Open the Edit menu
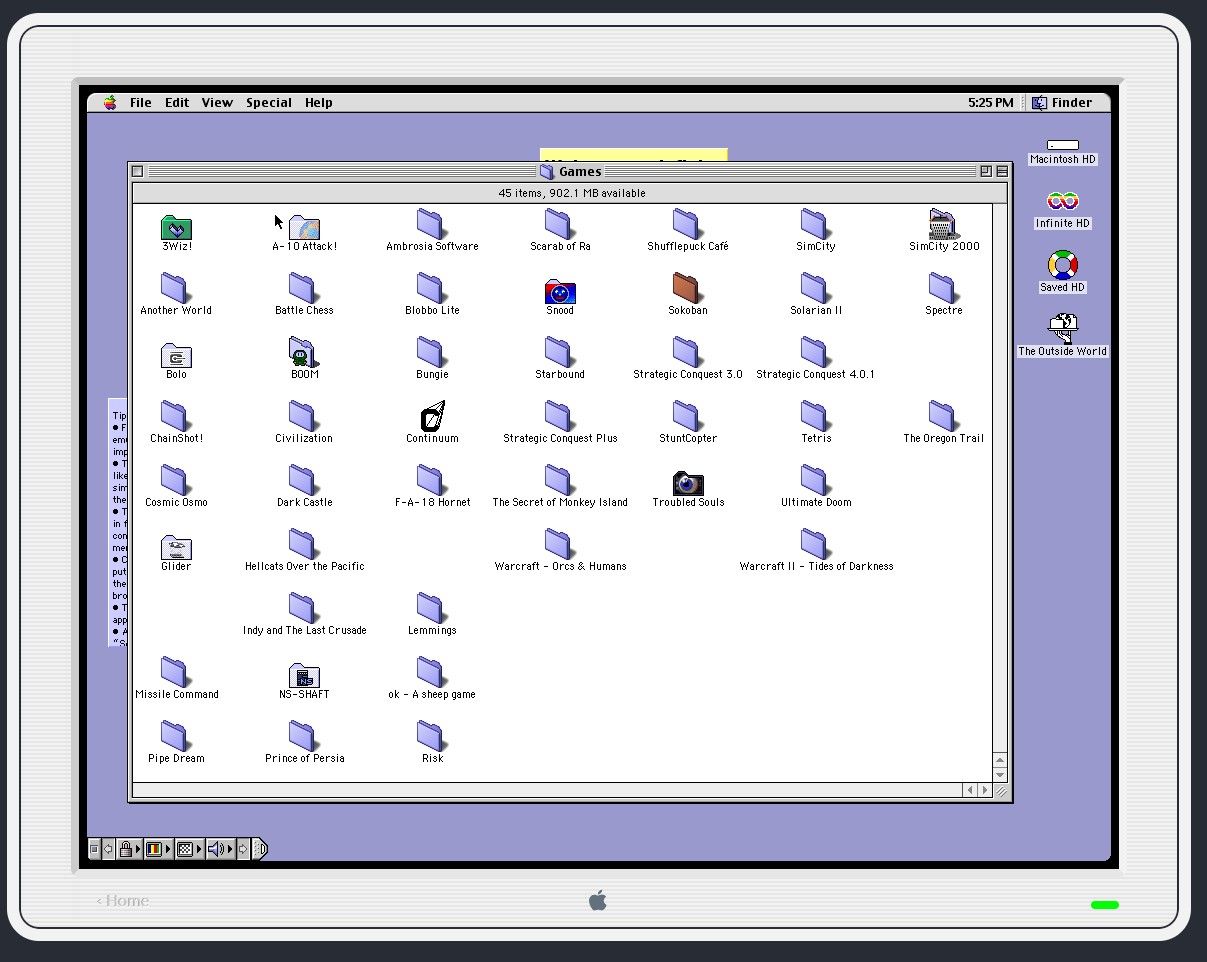This screenshot has height=962, width=1207. 177,102
